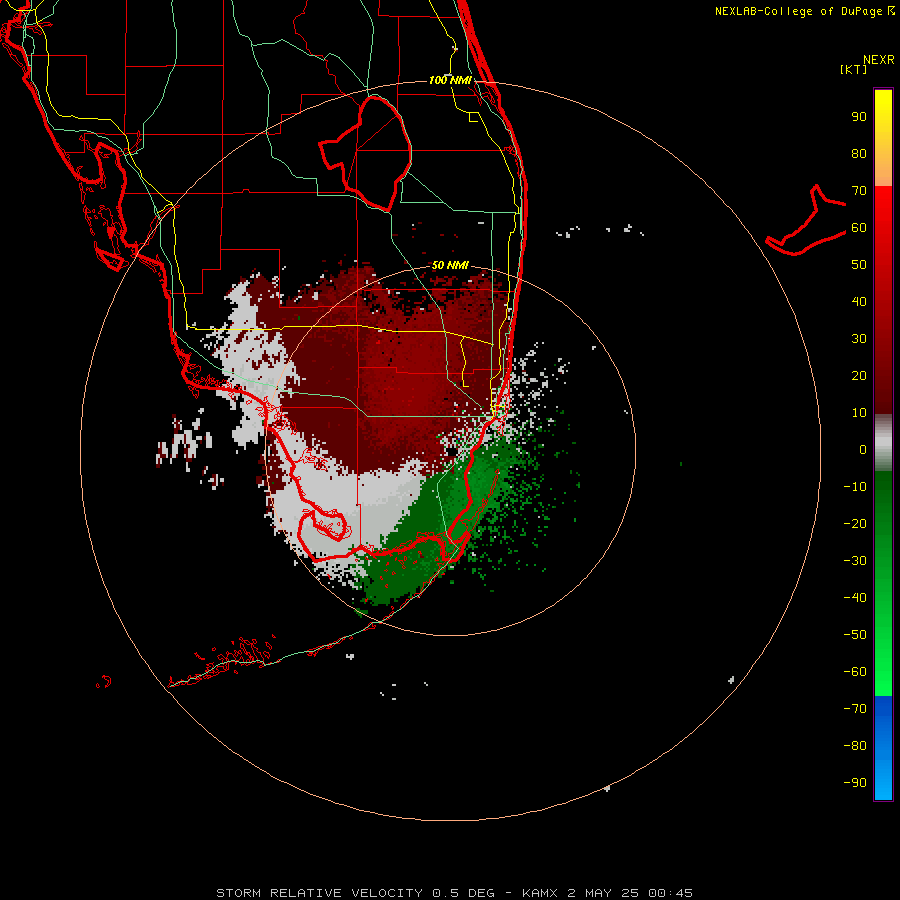This screenshot has width=900, height=900.
Task: Click the -80 value on the velocity scale
Action: click(x=855, y=746)
